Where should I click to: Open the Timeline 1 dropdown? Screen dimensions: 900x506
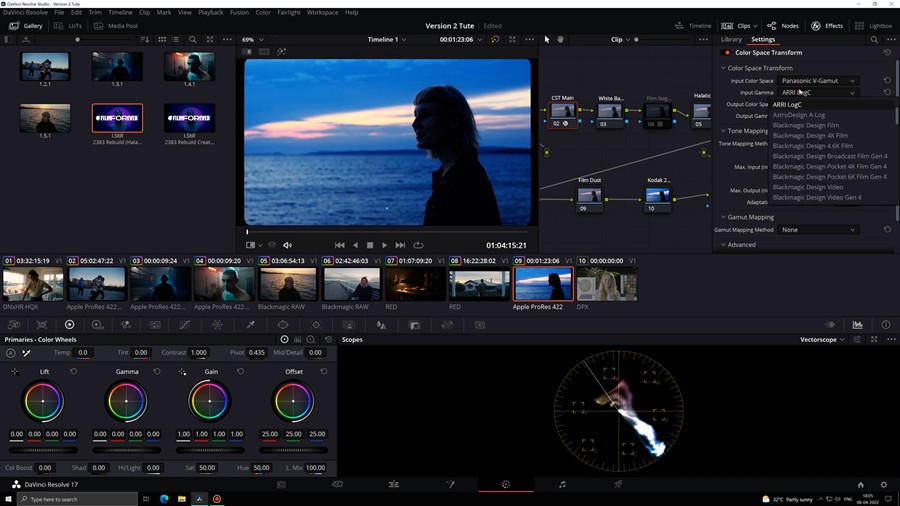pos(387,40)
